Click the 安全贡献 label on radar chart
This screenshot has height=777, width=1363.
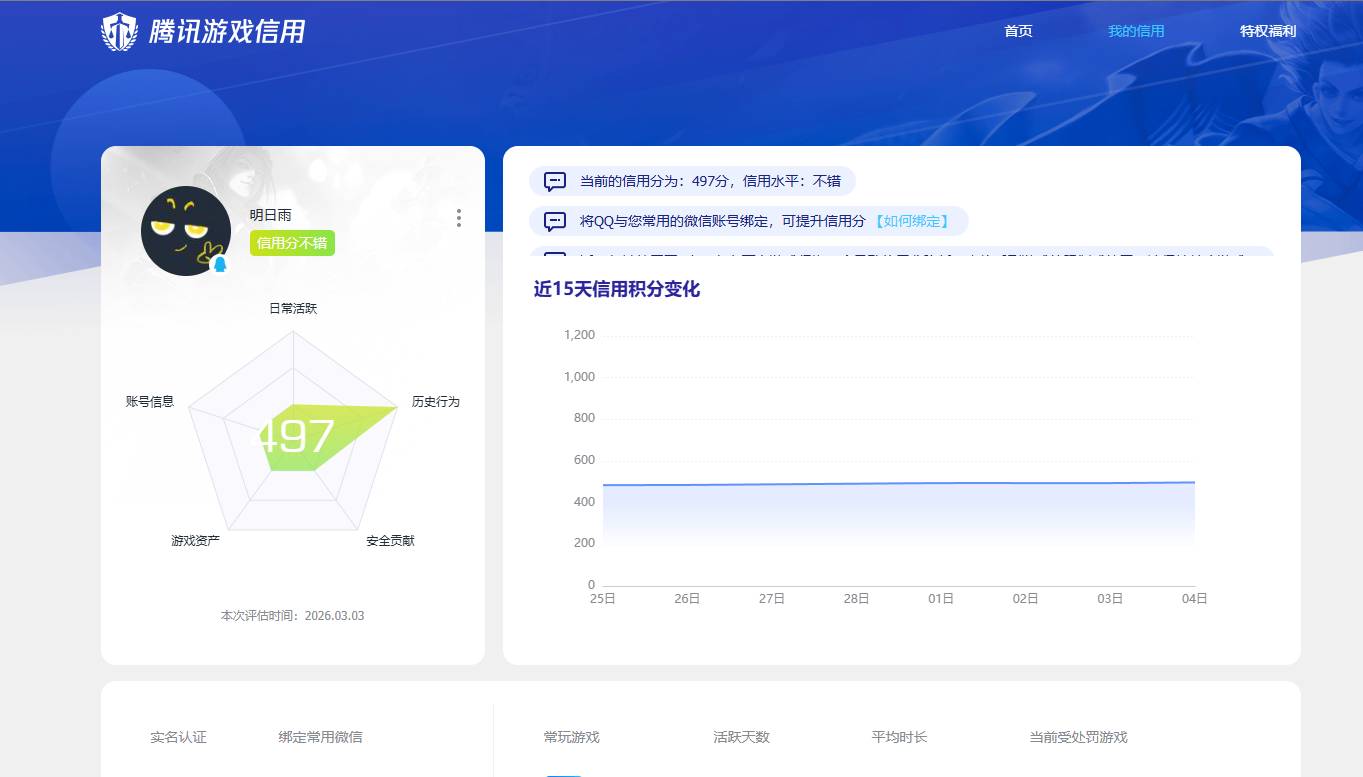(391, 540)
